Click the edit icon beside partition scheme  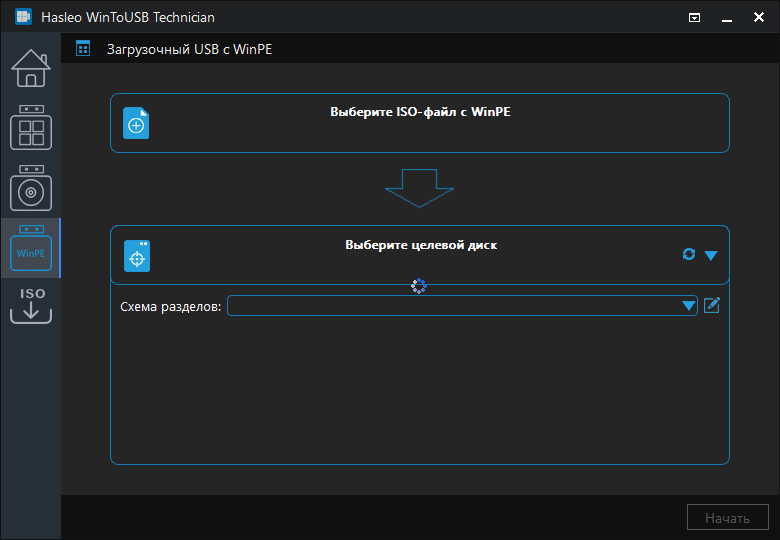coord(712,305)
